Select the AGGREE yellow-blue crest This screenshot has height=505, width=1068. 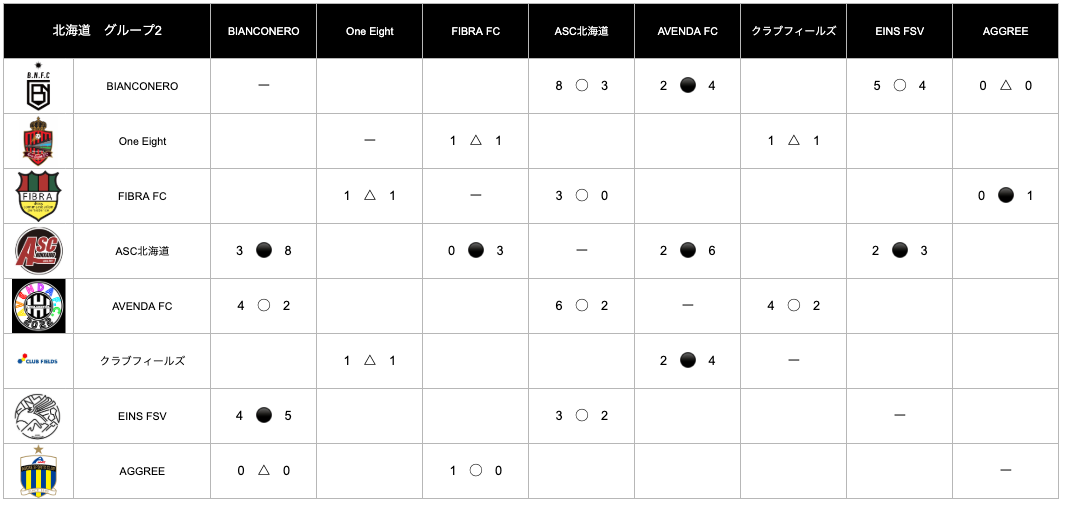[38, 470]
